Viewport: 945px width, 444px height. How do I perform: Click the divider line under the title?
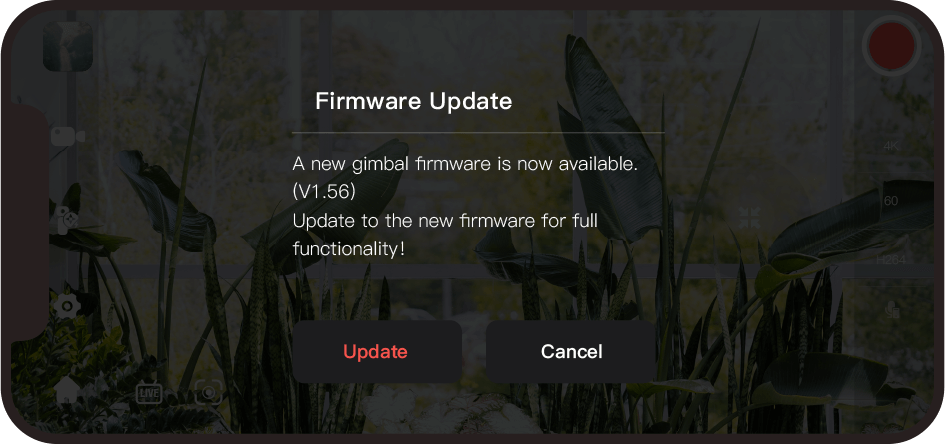point(479,132)
